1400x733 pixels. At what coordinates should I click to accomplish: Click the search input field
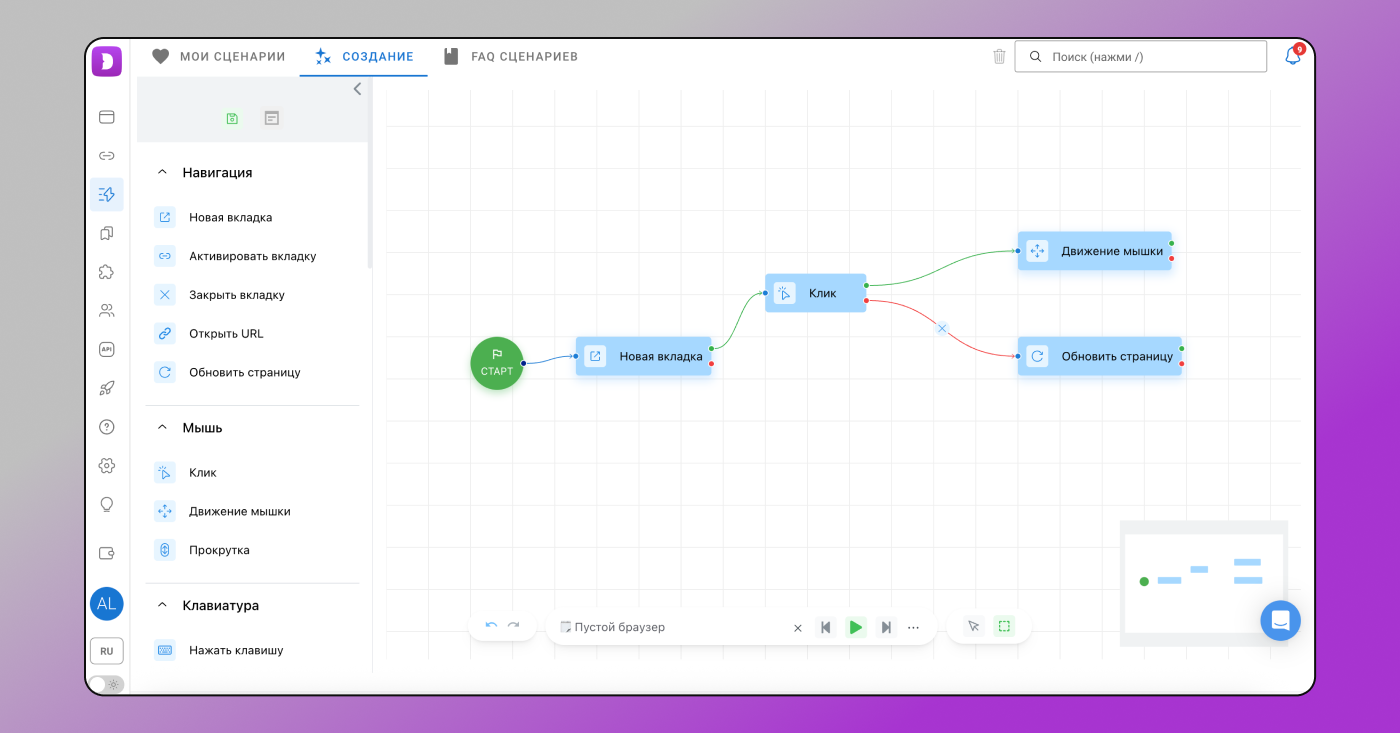tap(1150, 57)
